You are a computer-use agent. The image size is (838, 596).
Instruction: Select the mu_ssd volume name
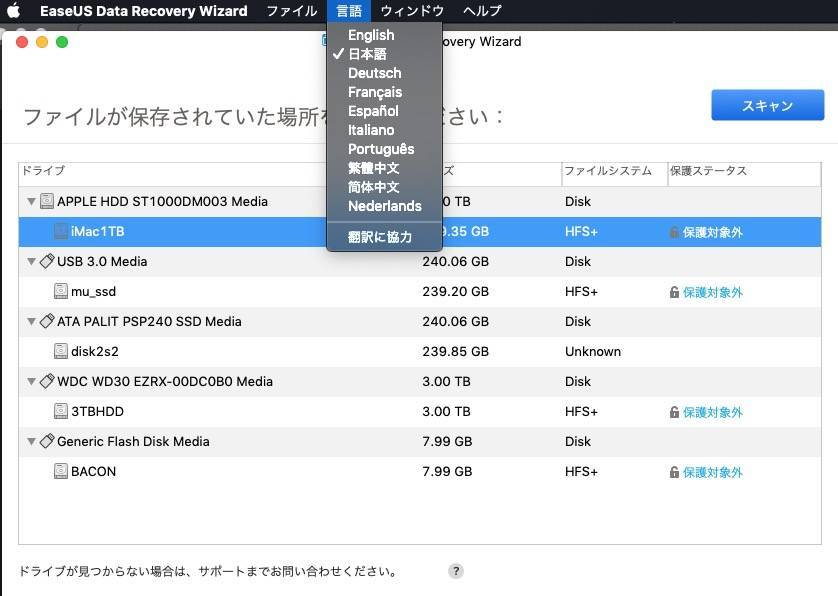[94, 291]
